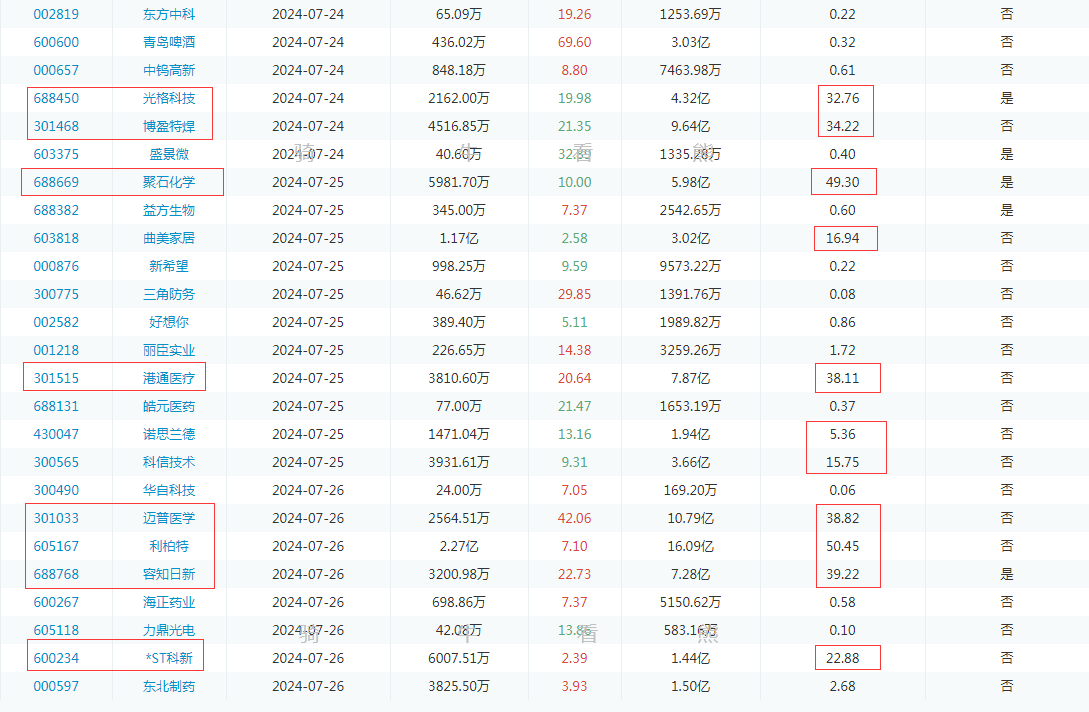The image size is (1089, 712).
Task: Click the 博盈特焊 stock name
Action: [168, 126]
